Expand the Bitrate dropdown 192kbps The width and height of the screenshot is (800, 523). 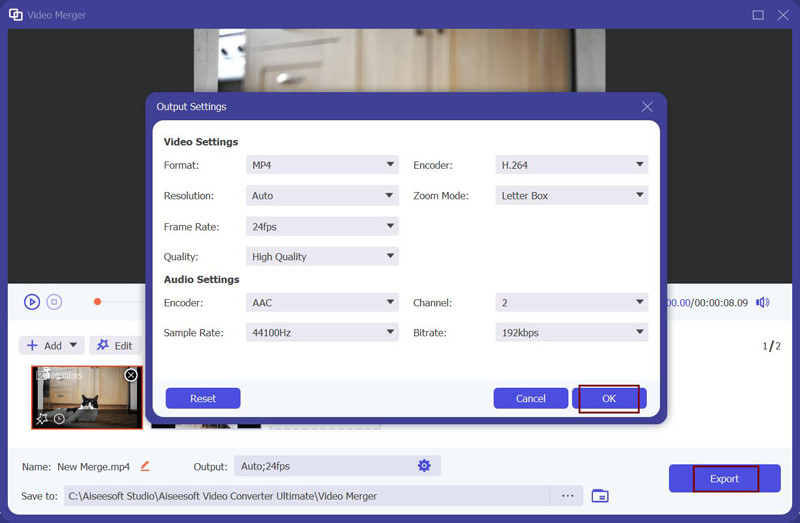[x=571, y=333]
